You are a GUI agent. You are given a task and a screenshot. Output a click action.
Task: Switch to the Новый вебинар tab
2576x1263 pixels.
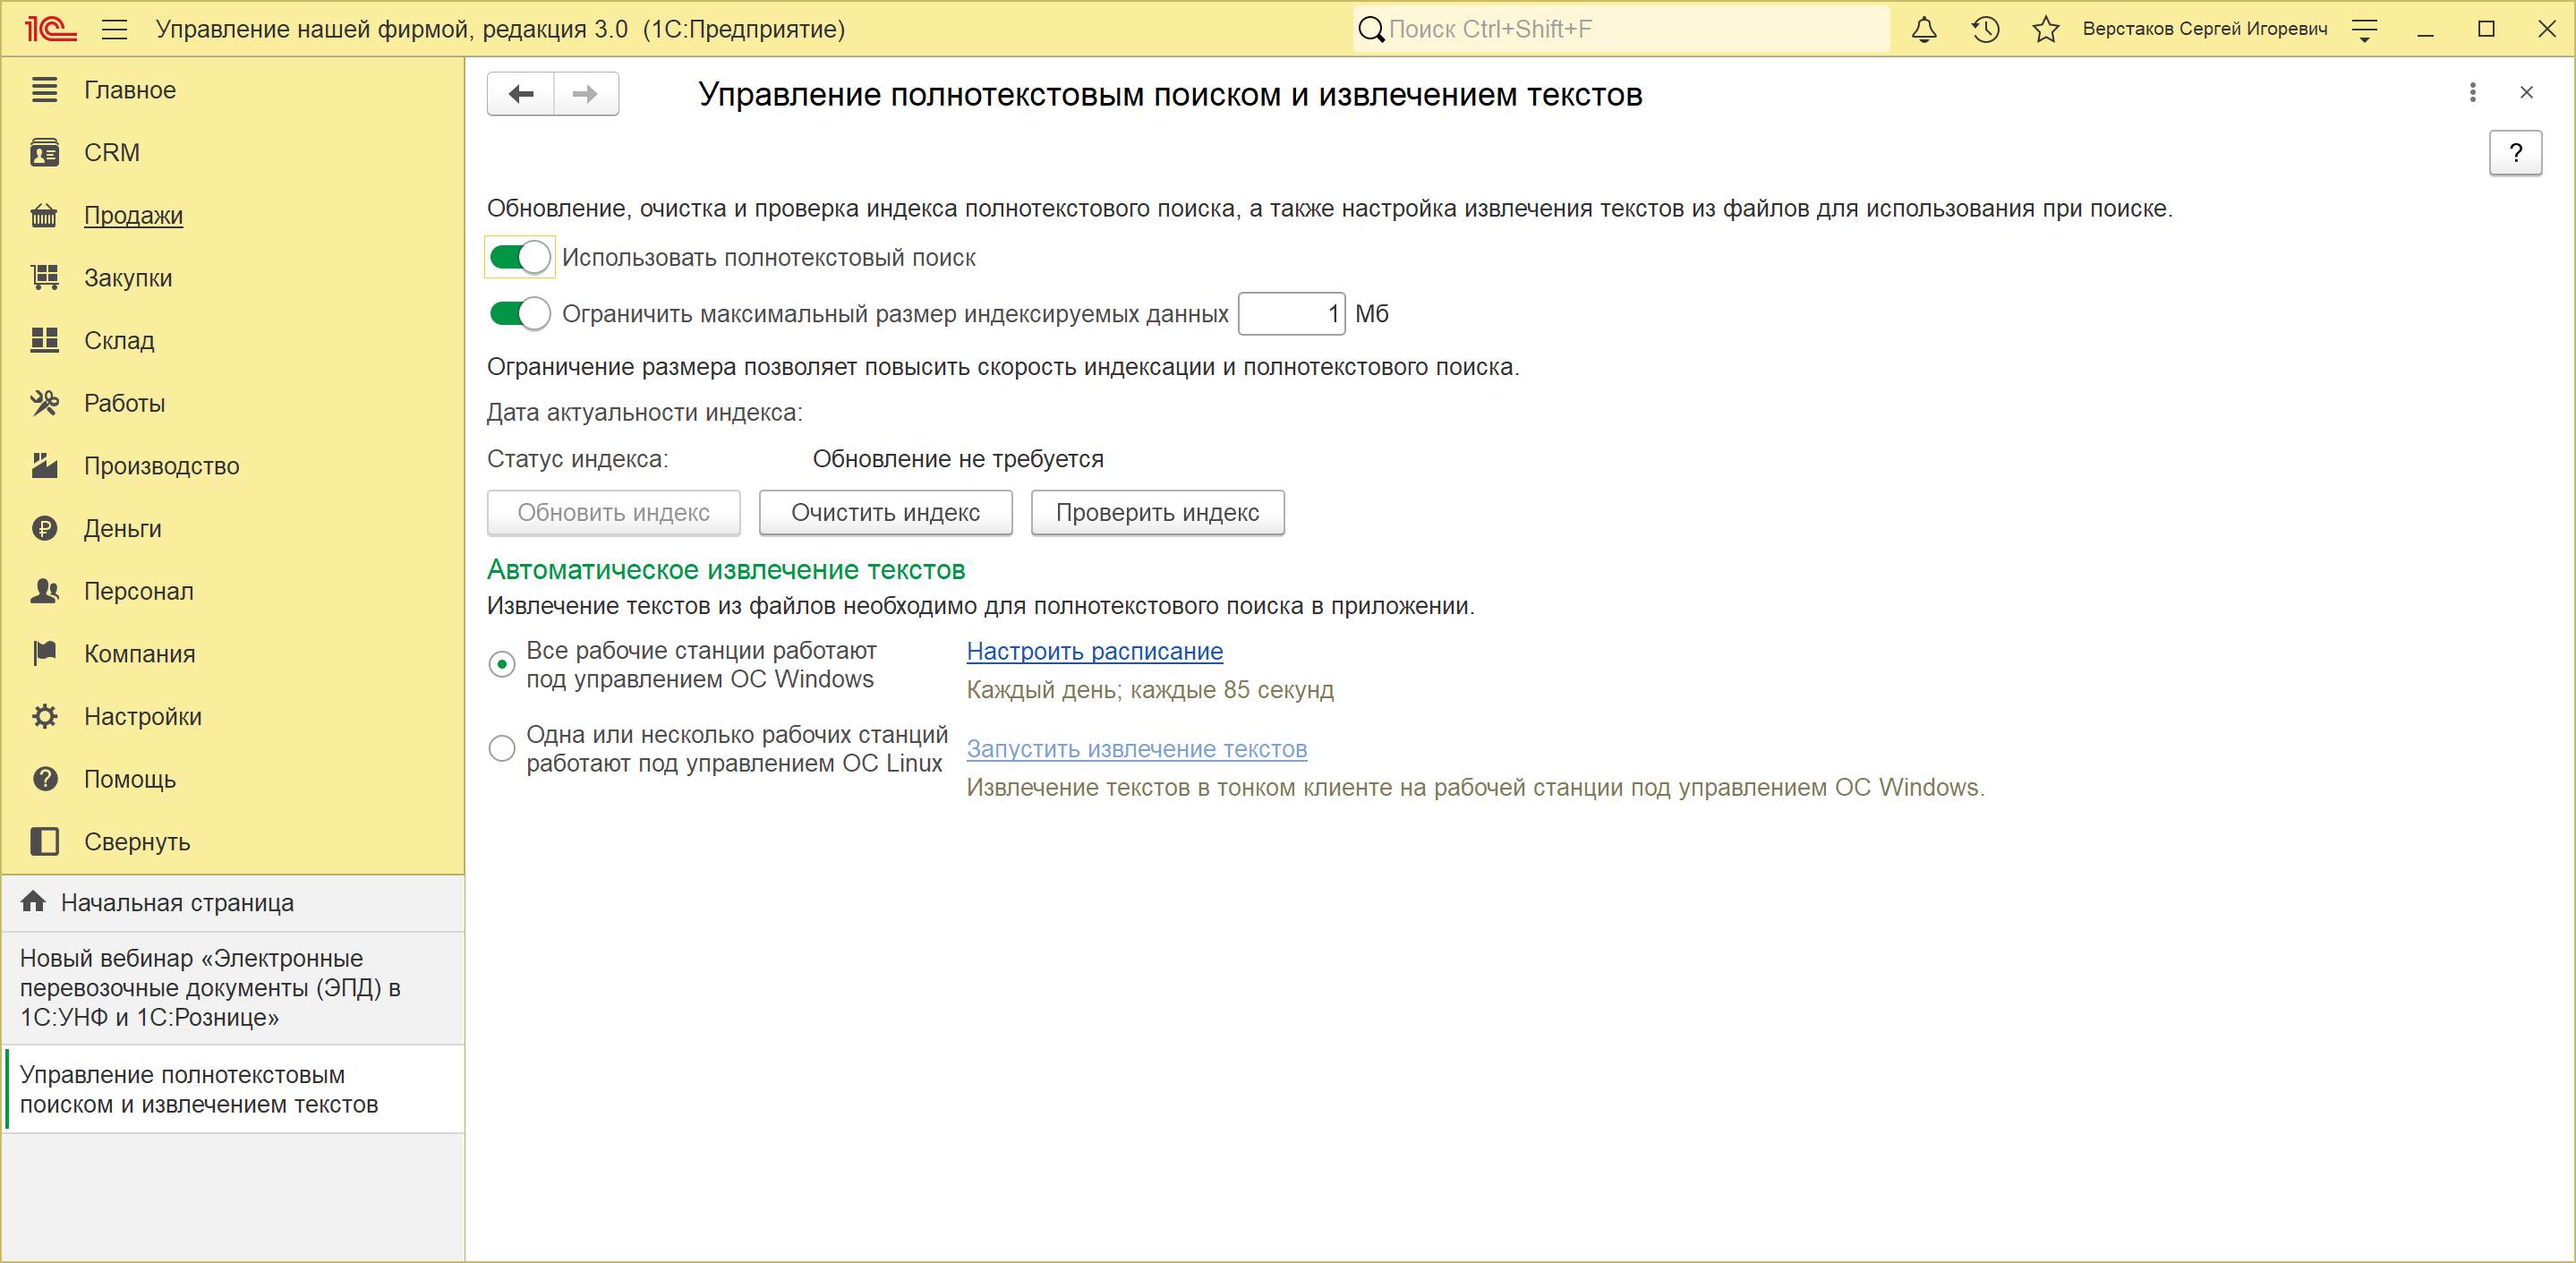(233, 988)
